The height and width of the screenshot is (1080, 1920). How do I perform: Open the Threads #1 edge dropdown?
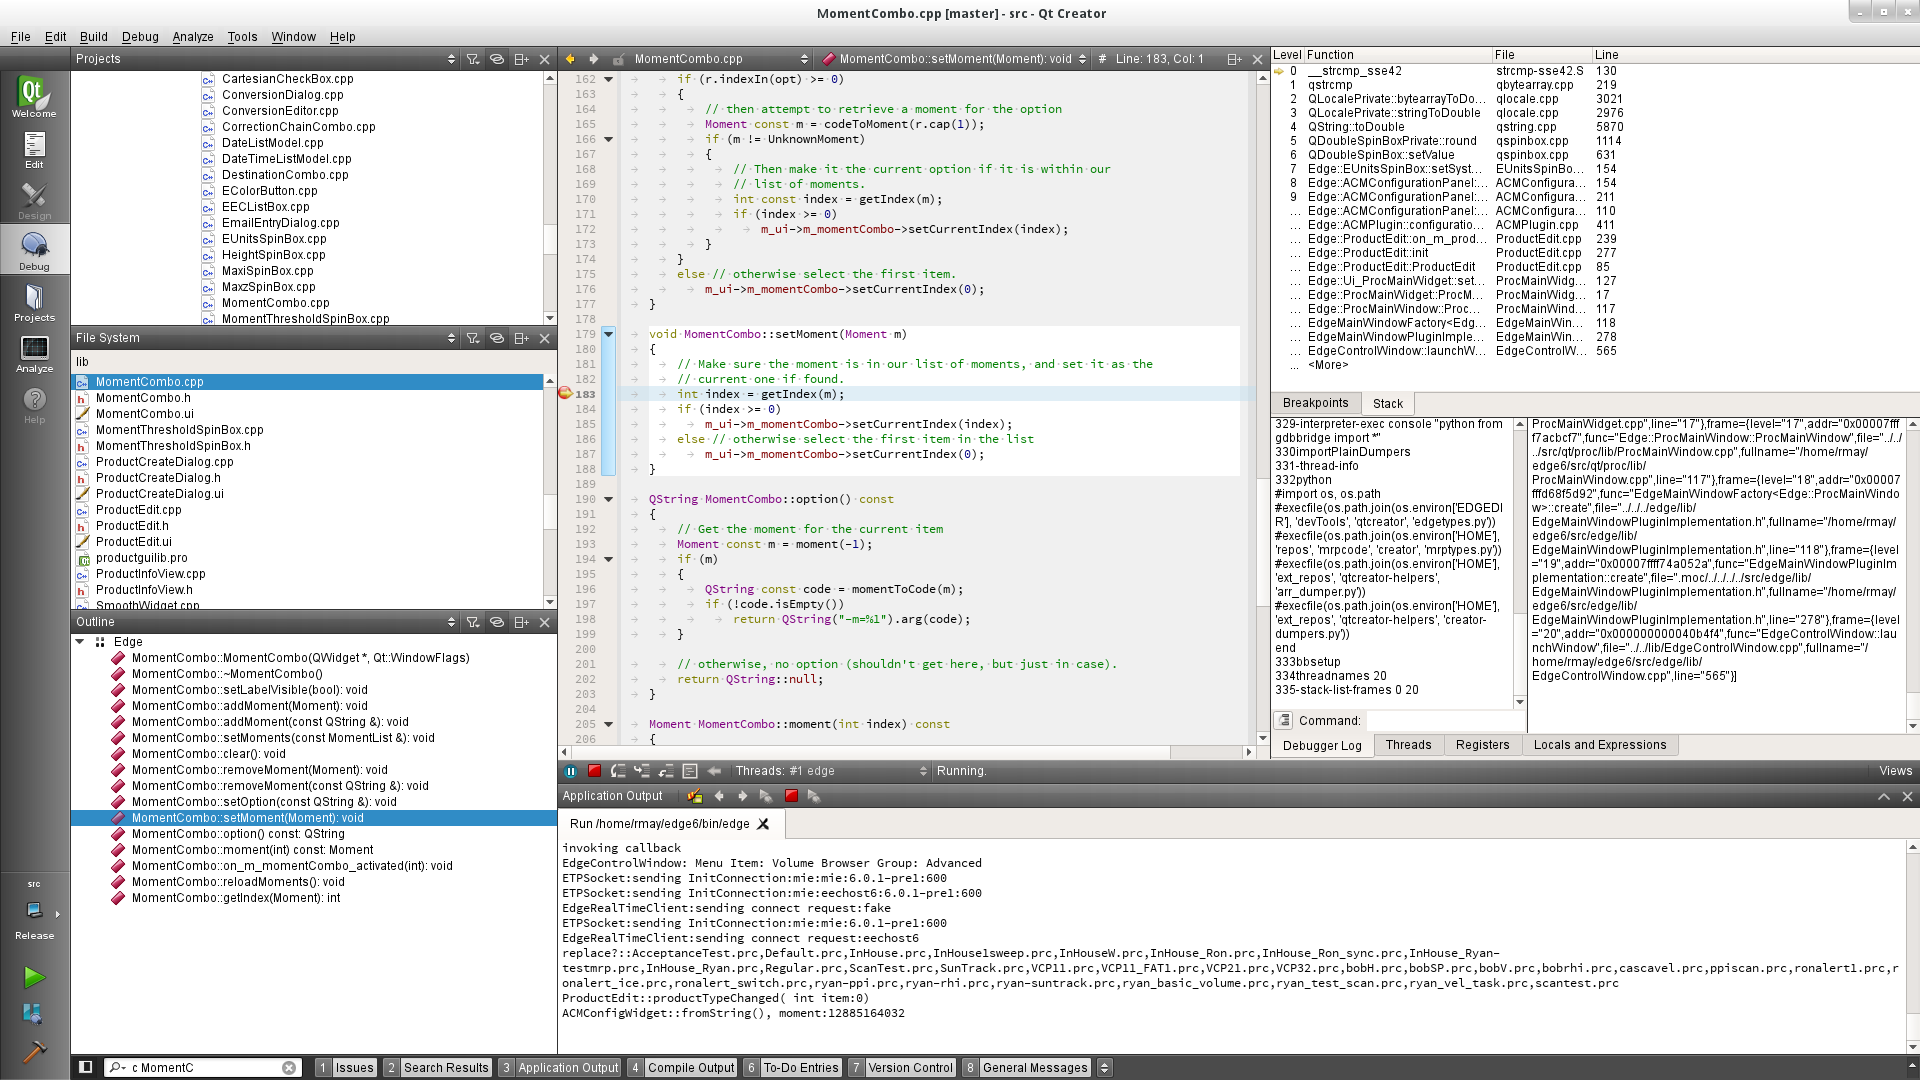[830, 771]
